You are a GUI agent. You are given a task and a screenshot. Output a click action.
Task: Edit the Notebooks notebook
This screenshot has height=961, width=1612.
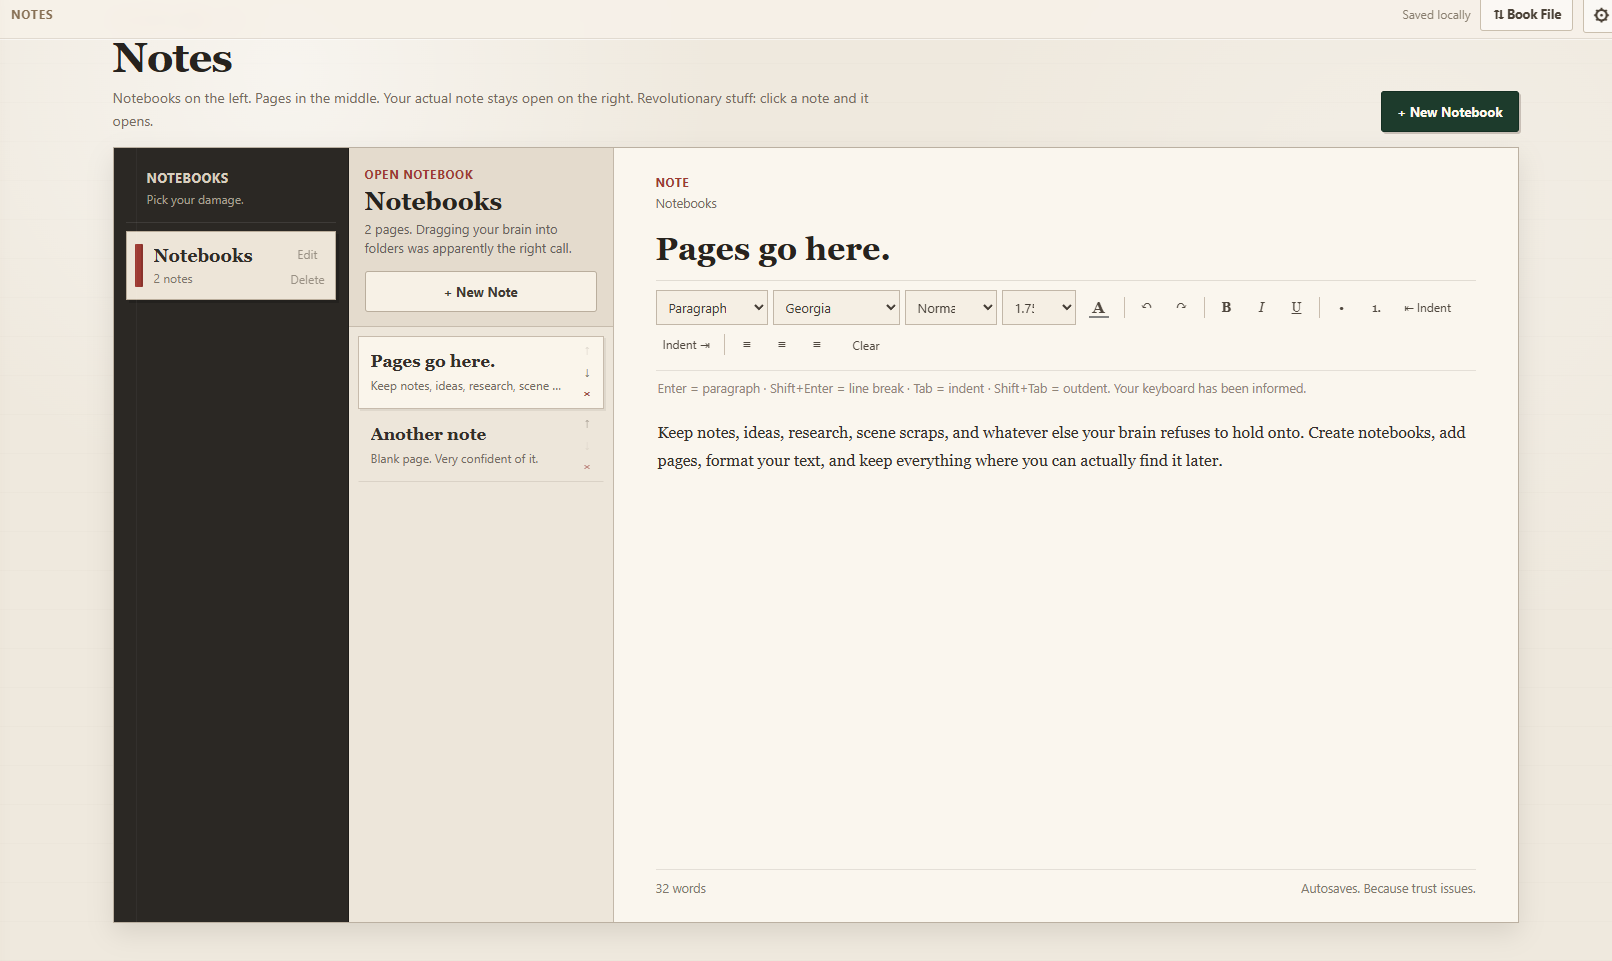307,255
